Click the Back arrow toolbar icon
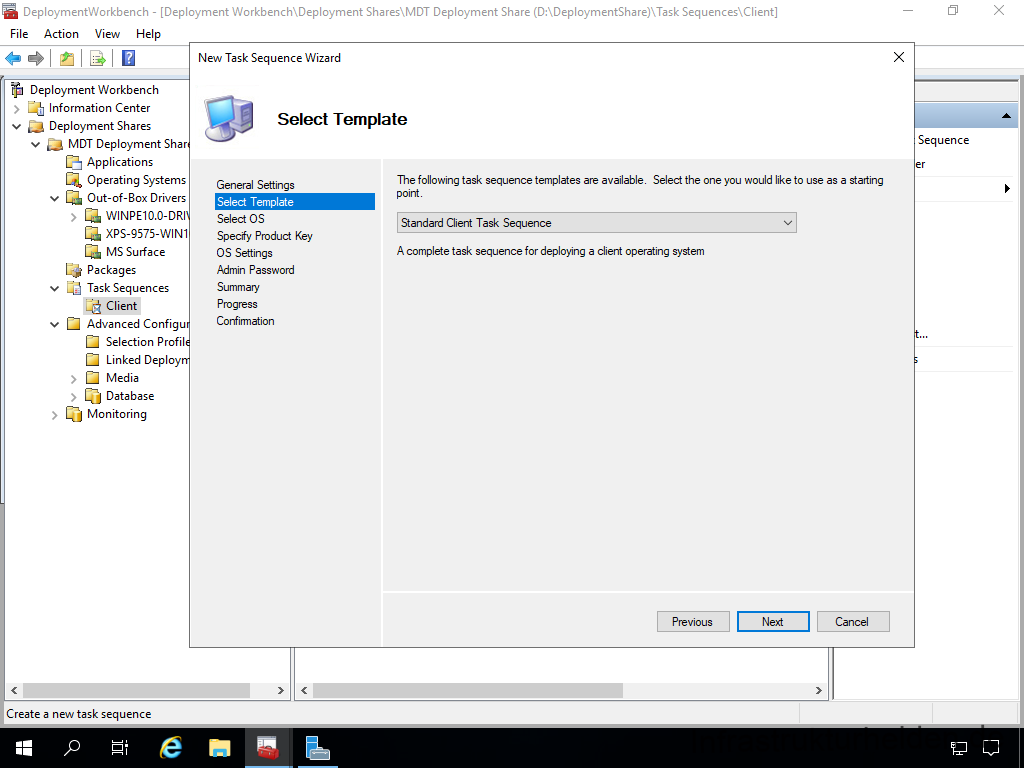 (x=13, y=58)
